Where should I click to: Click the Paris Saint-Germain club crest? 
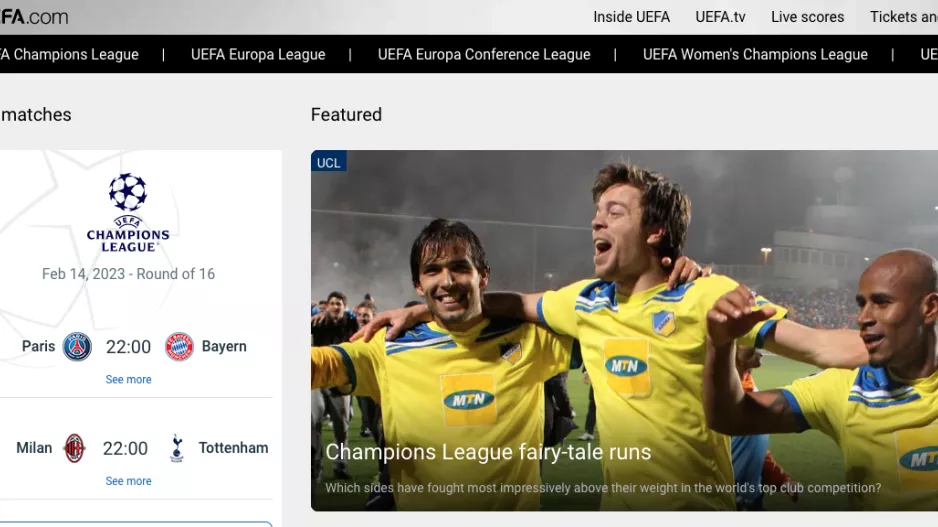77,346
